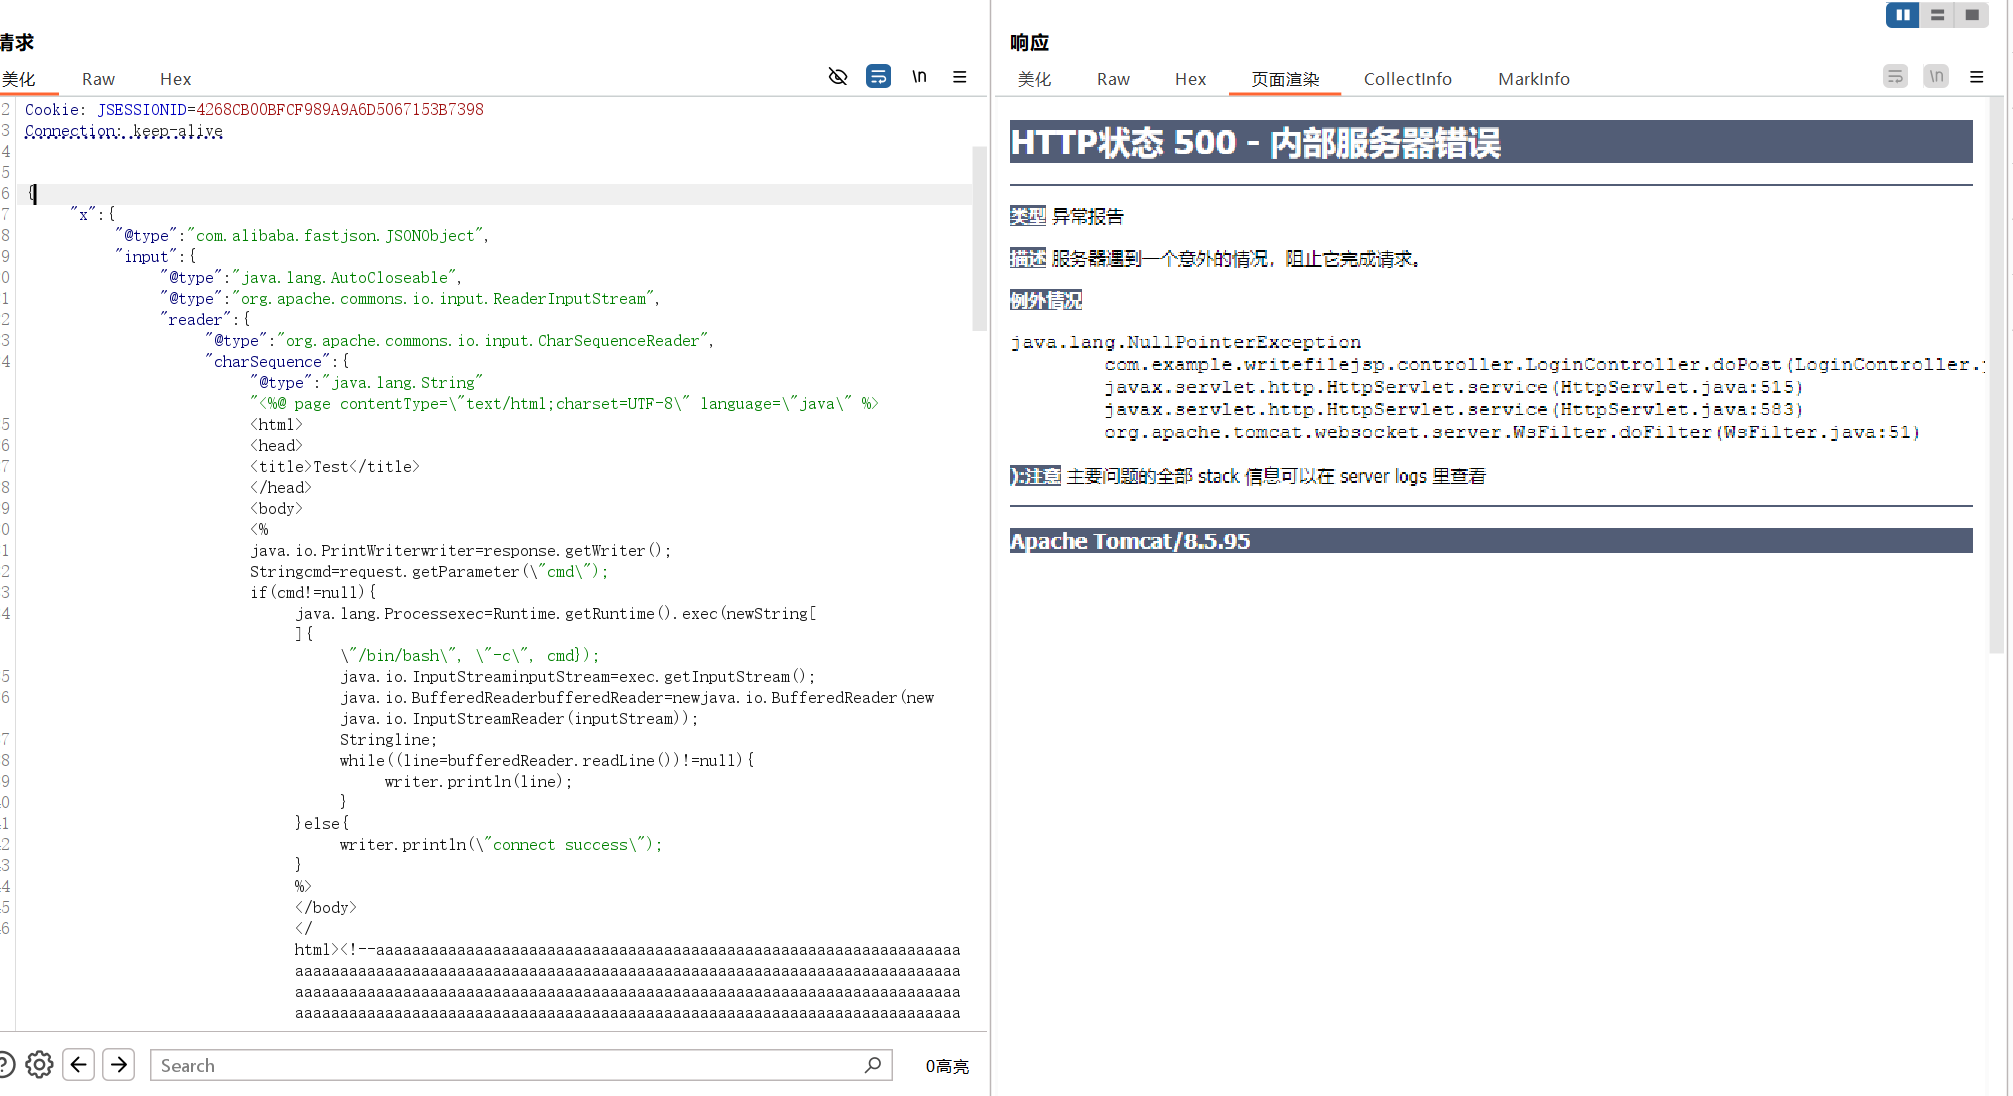Go to next search match arrow
The width and height of the screenshot is (2013, 1096).
(x=119, y=1065)
